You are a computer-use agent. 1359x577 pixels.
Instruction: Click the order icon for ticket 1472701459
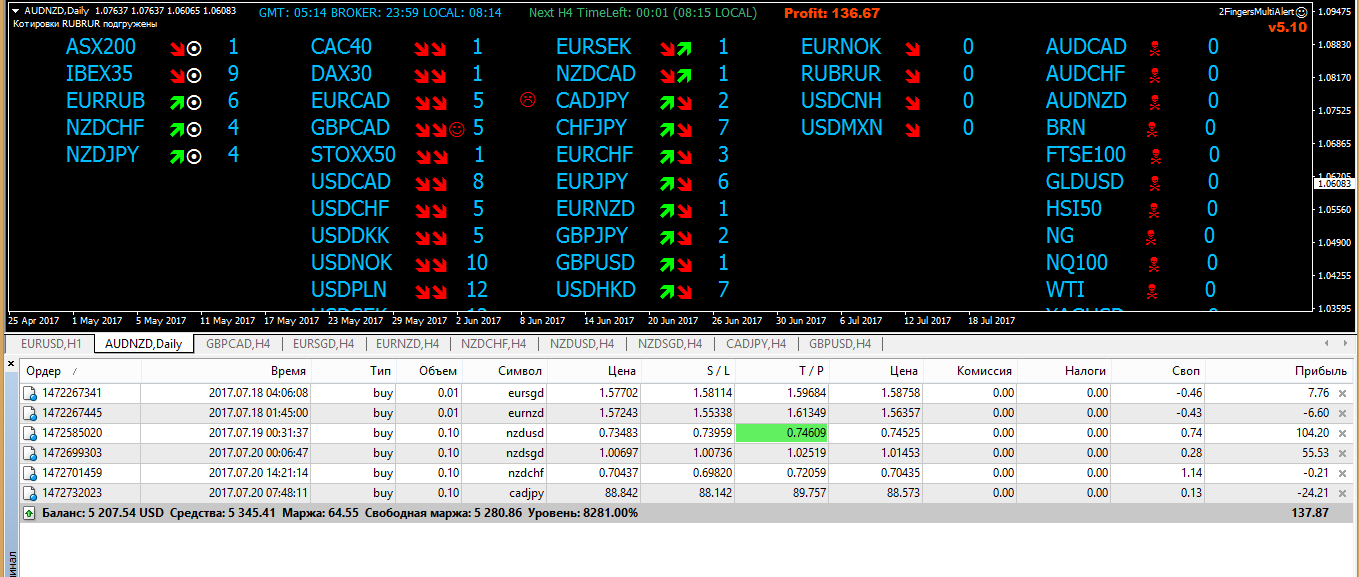coord(30,473)
